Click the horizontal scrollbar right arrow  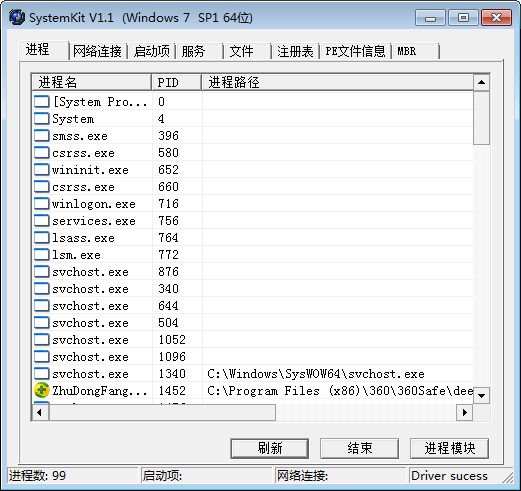click(x=465, y=412)
